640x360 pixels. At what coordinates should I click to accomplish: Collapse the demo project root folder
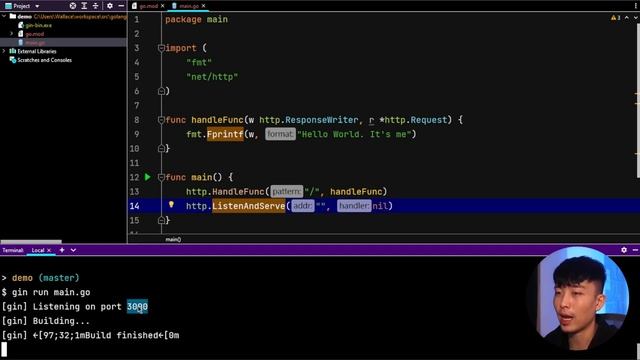(4, 16)
